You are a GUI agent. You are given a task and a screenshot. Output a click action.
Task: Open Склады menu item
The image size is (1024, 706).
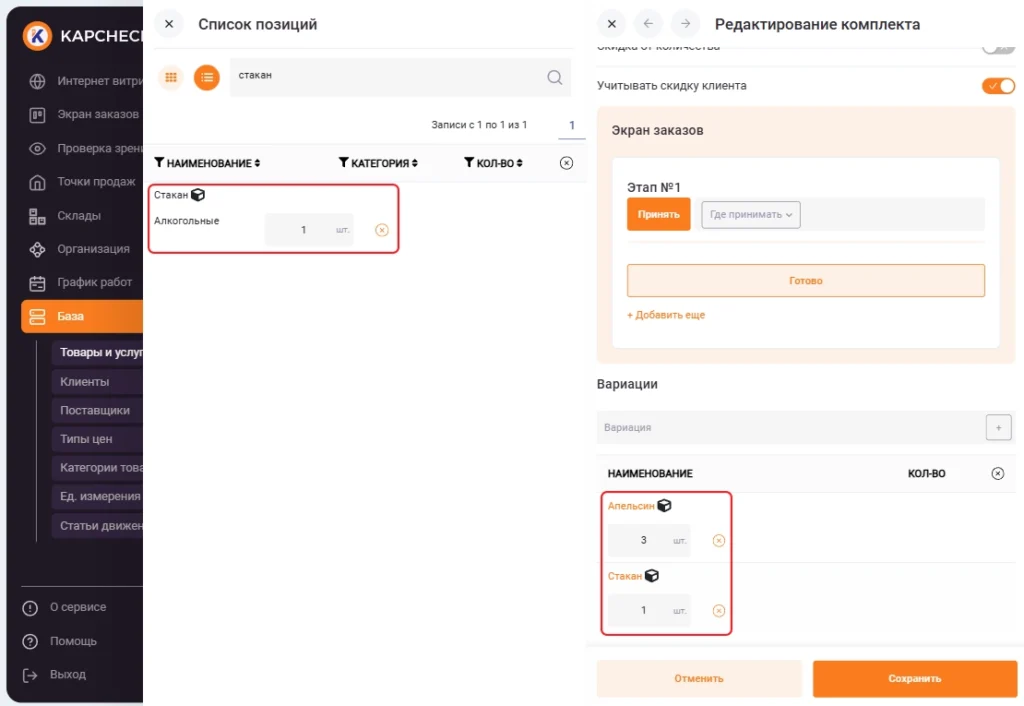click(x=78, y=215)
